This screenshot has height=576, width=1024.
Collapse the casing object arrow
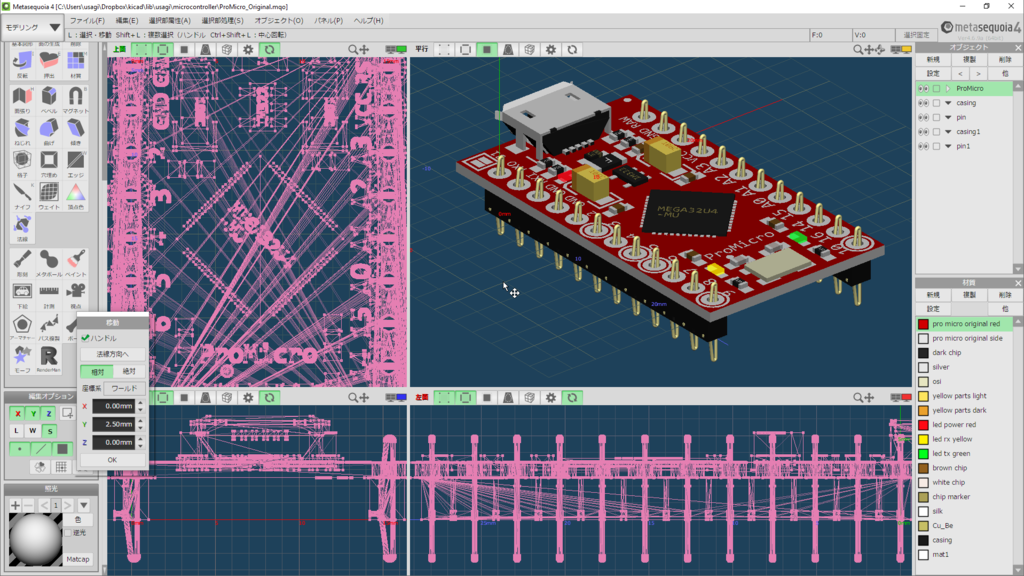tap(948, 103)
